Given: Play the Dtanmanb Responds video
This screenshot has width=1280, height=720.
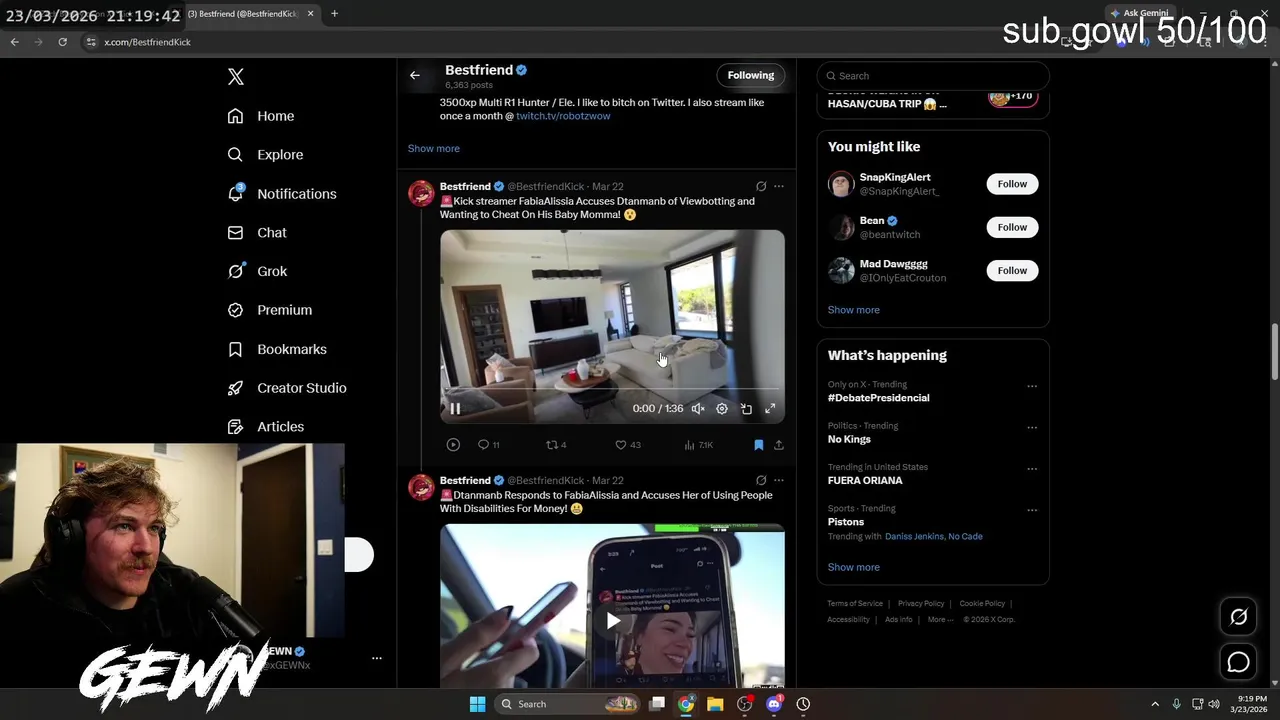Looking at the screenshot, I should tap(613, 621).
